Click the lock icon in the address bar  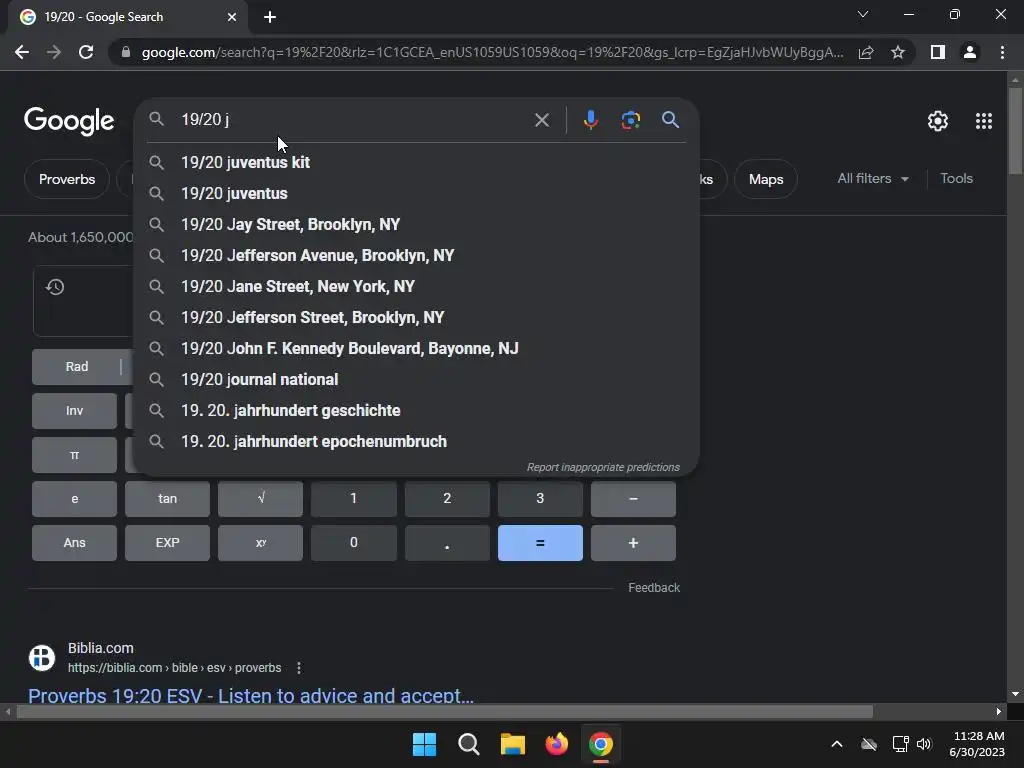[x=126, y=52]
